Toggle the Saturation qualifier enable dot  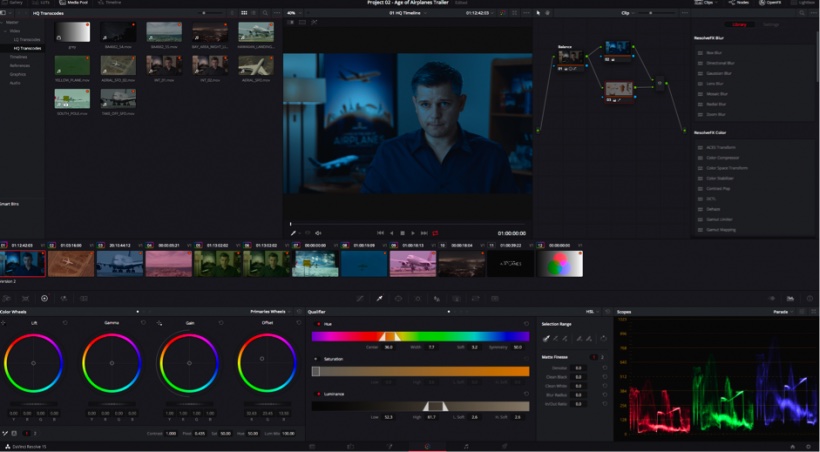click(x=315, y=359)
